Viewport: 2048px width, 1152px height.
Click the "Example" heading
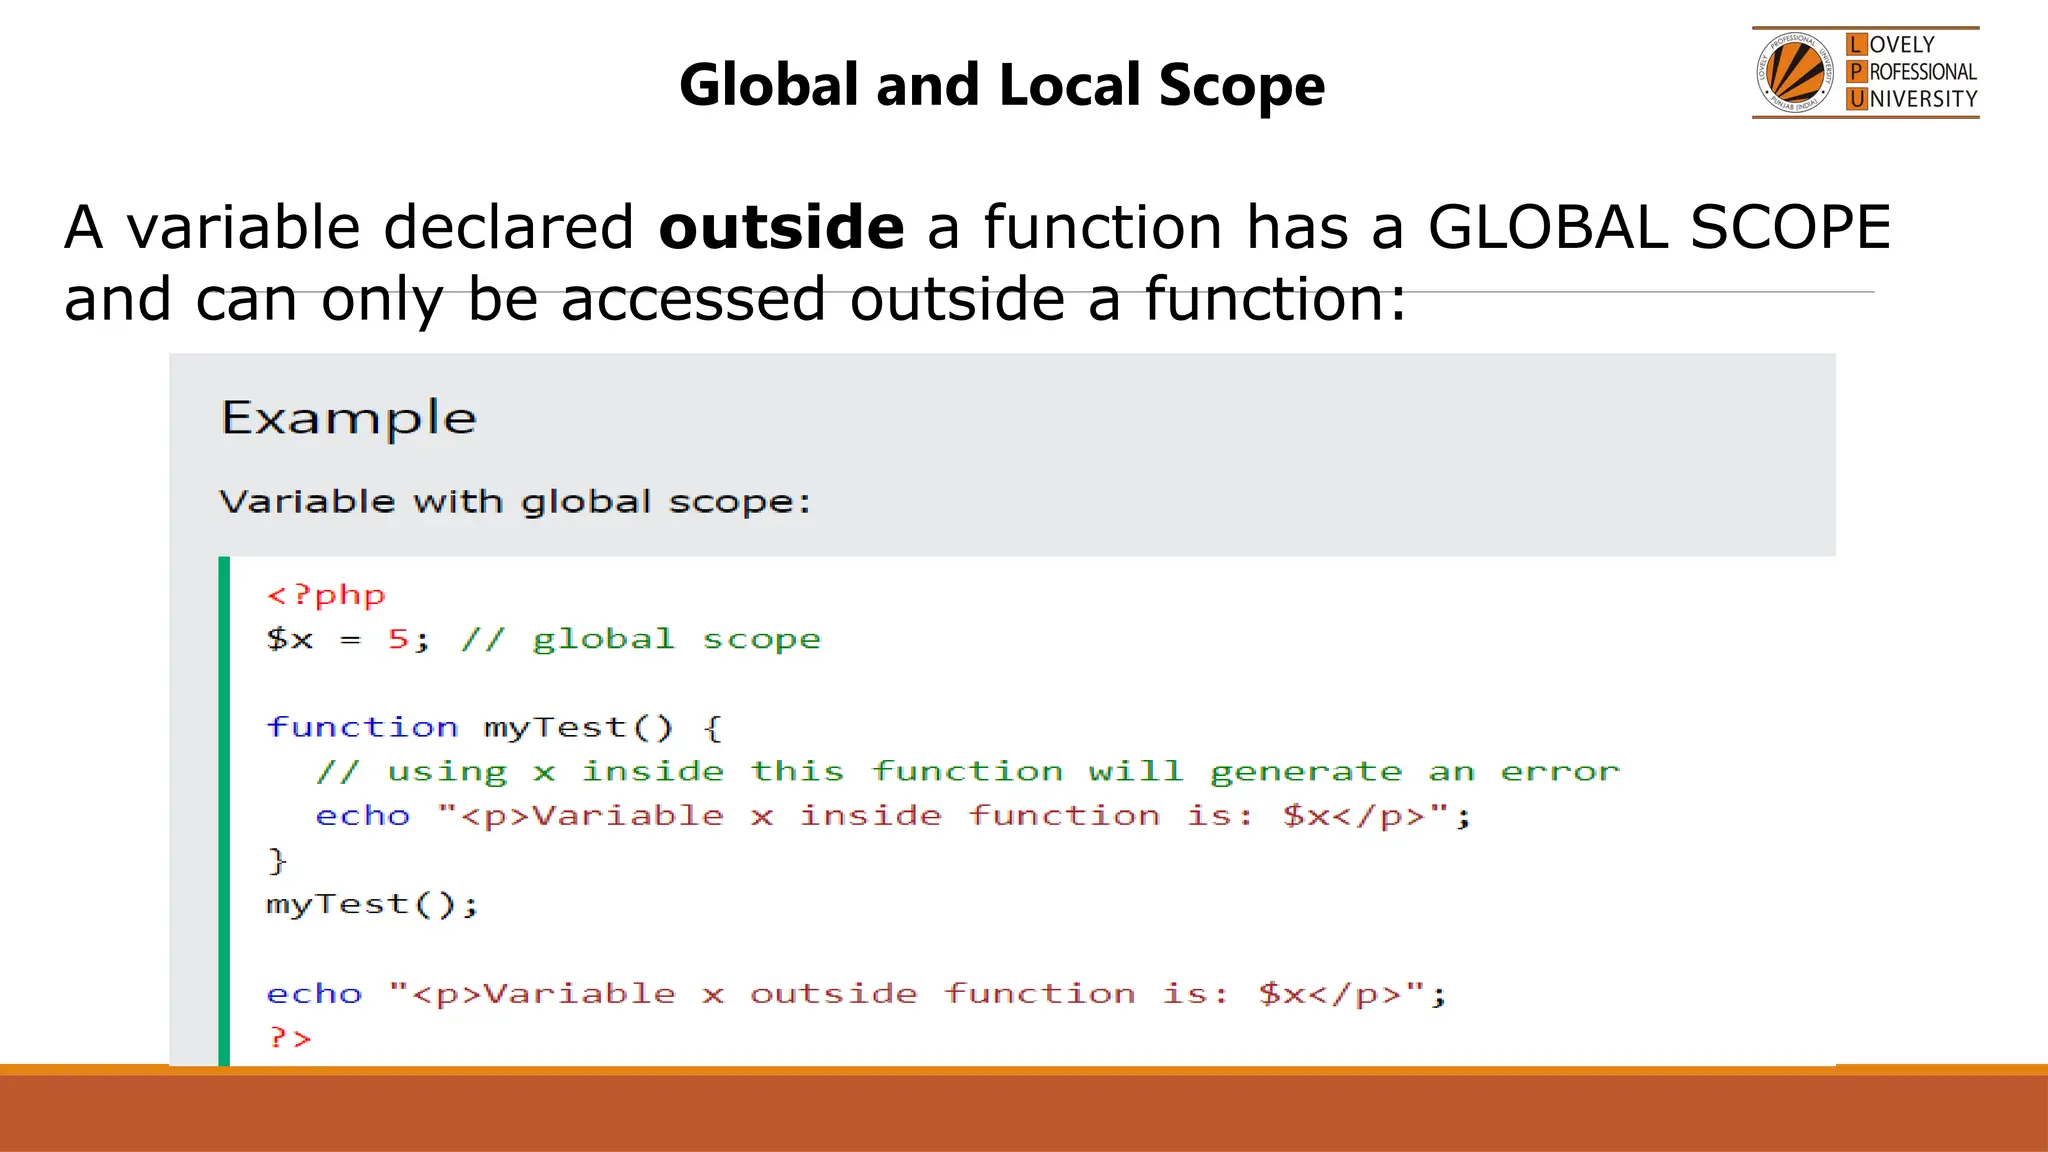click(x=349, y=417)
